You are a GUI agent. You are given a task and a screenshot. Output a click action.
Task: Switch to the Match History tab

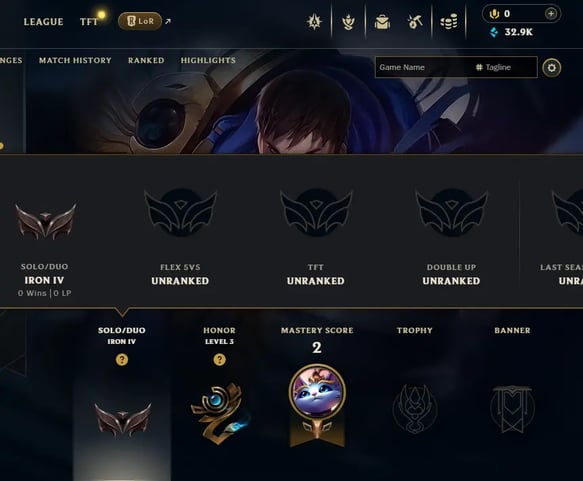(75, 60)
